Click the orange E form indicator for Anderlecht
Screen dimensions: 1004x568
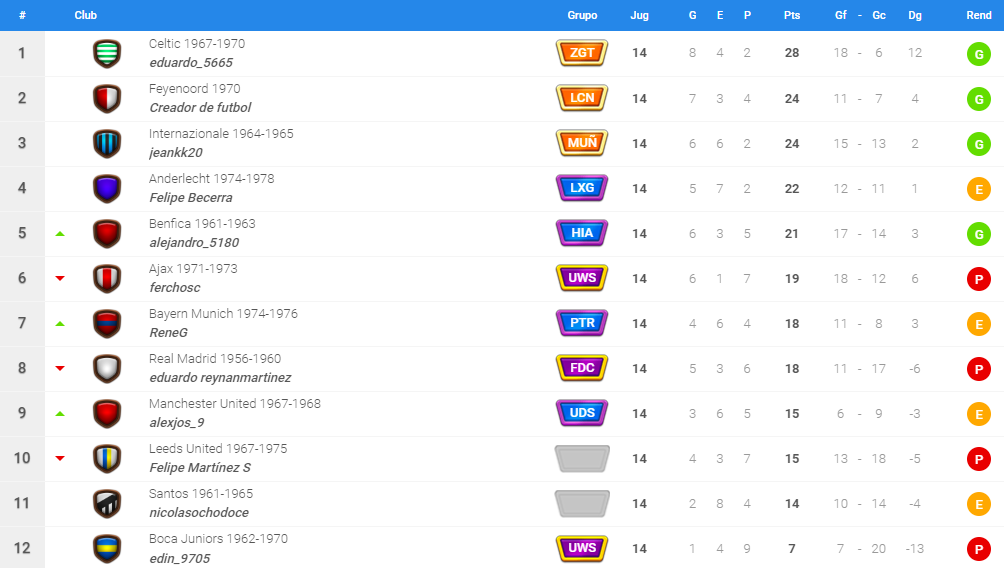pos(978,189)
